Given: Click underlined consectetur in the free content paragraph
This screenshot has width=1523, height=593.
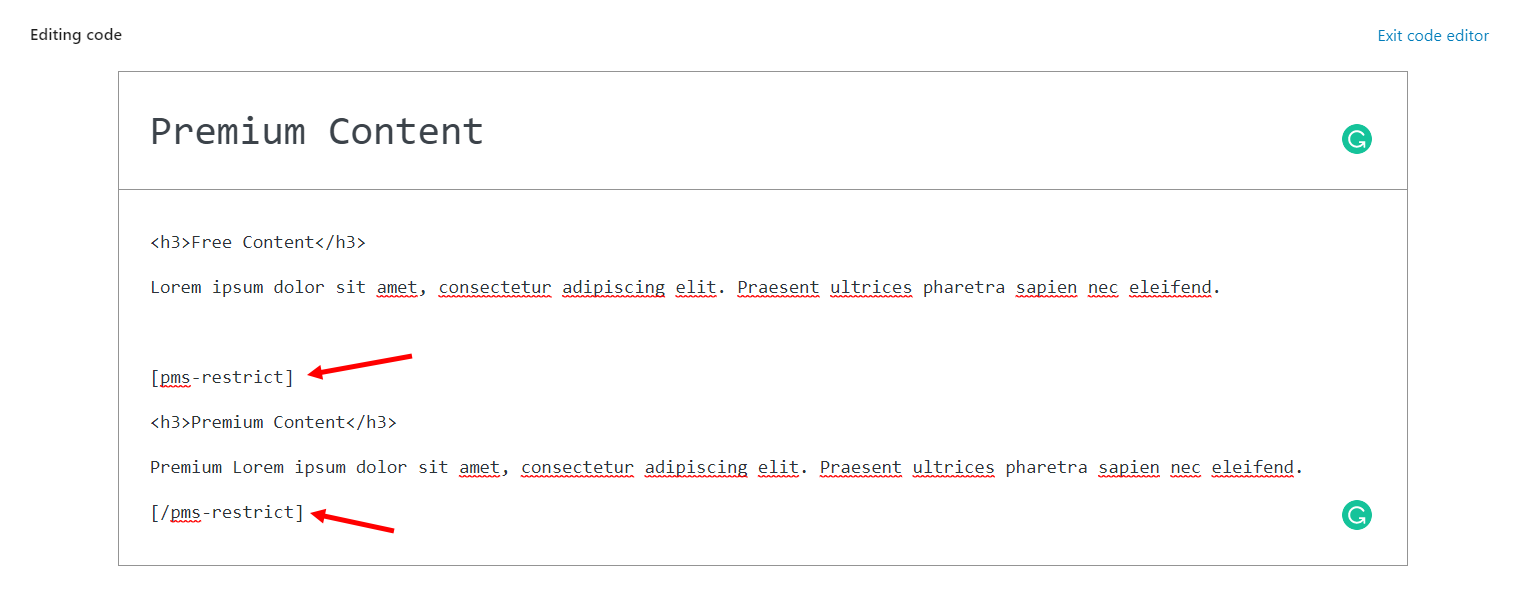Looking at the screenshot, I should (x=494, y=287).
